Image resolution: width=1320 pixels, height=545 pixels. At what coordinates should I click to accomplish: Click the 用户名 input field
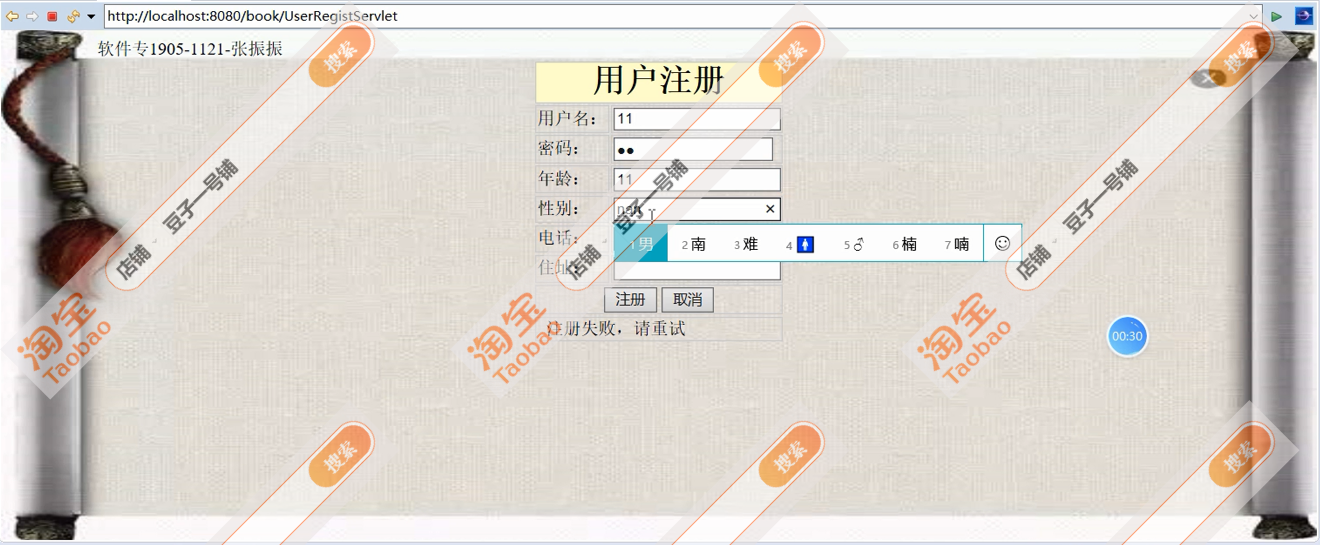(697, 119)
